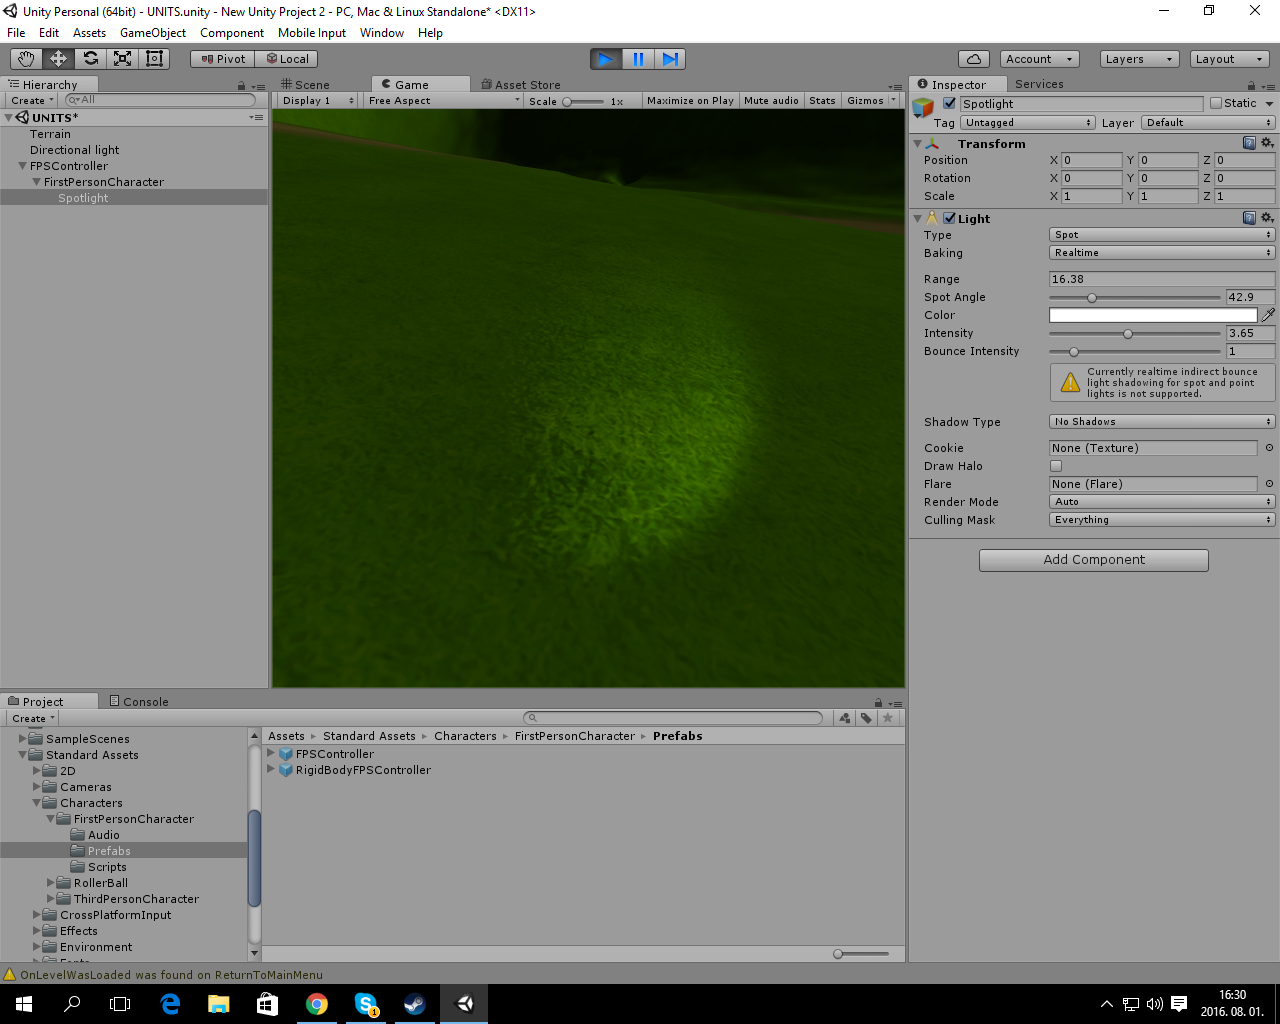Open Cookie texture object picker
1280x1024 pixels.
1269,448
